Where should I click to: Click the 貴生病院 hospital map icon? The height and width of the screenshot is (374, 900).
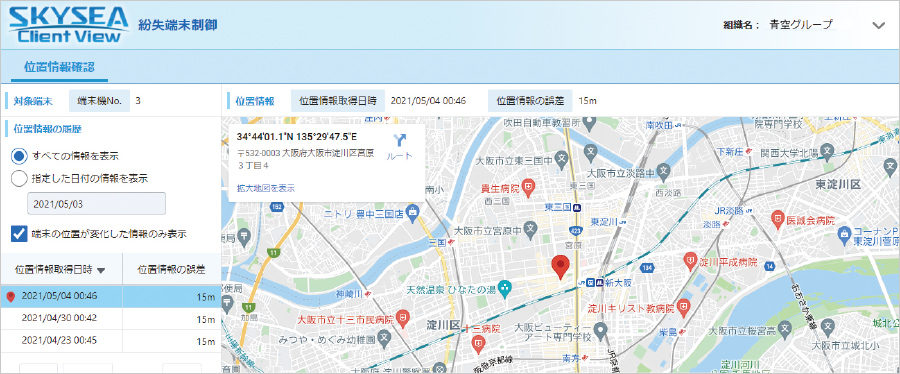(528, 187)
